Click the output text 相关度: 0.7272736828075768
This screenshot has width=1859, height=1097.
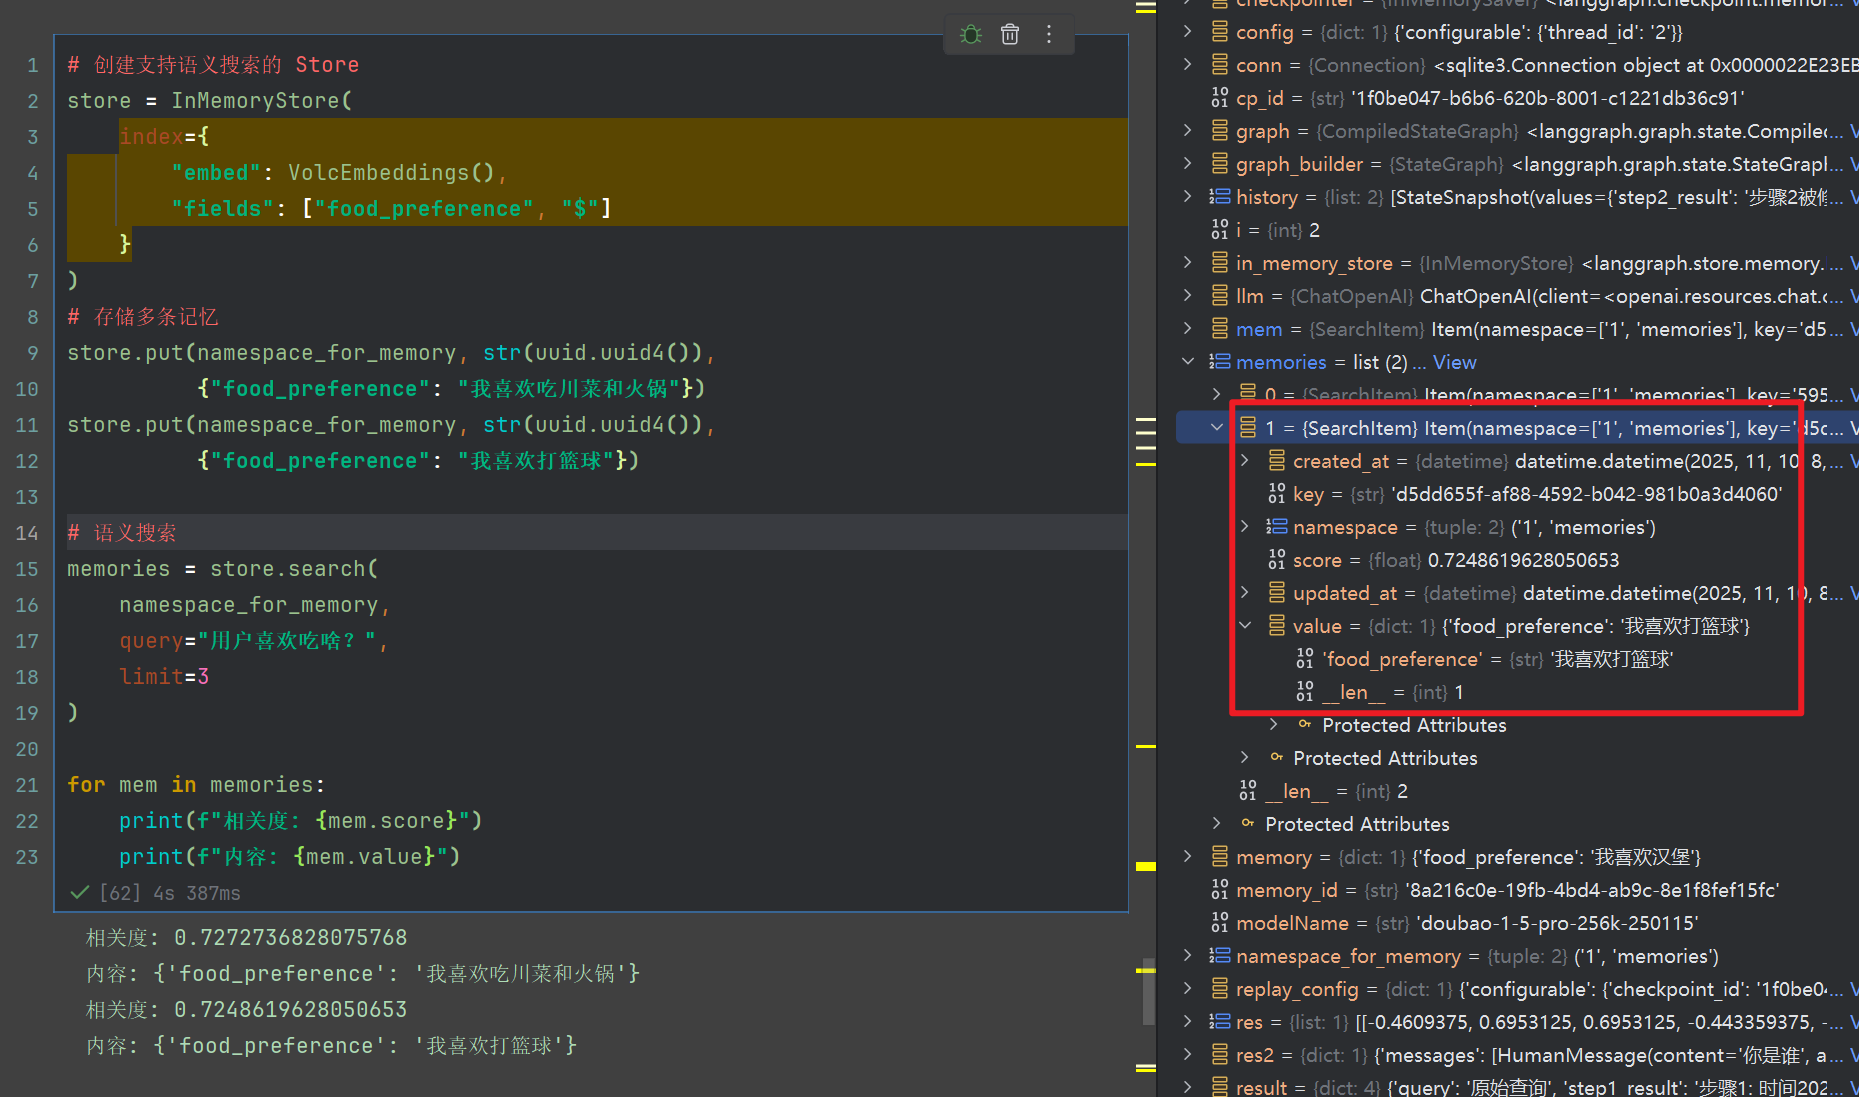point(247,938)
